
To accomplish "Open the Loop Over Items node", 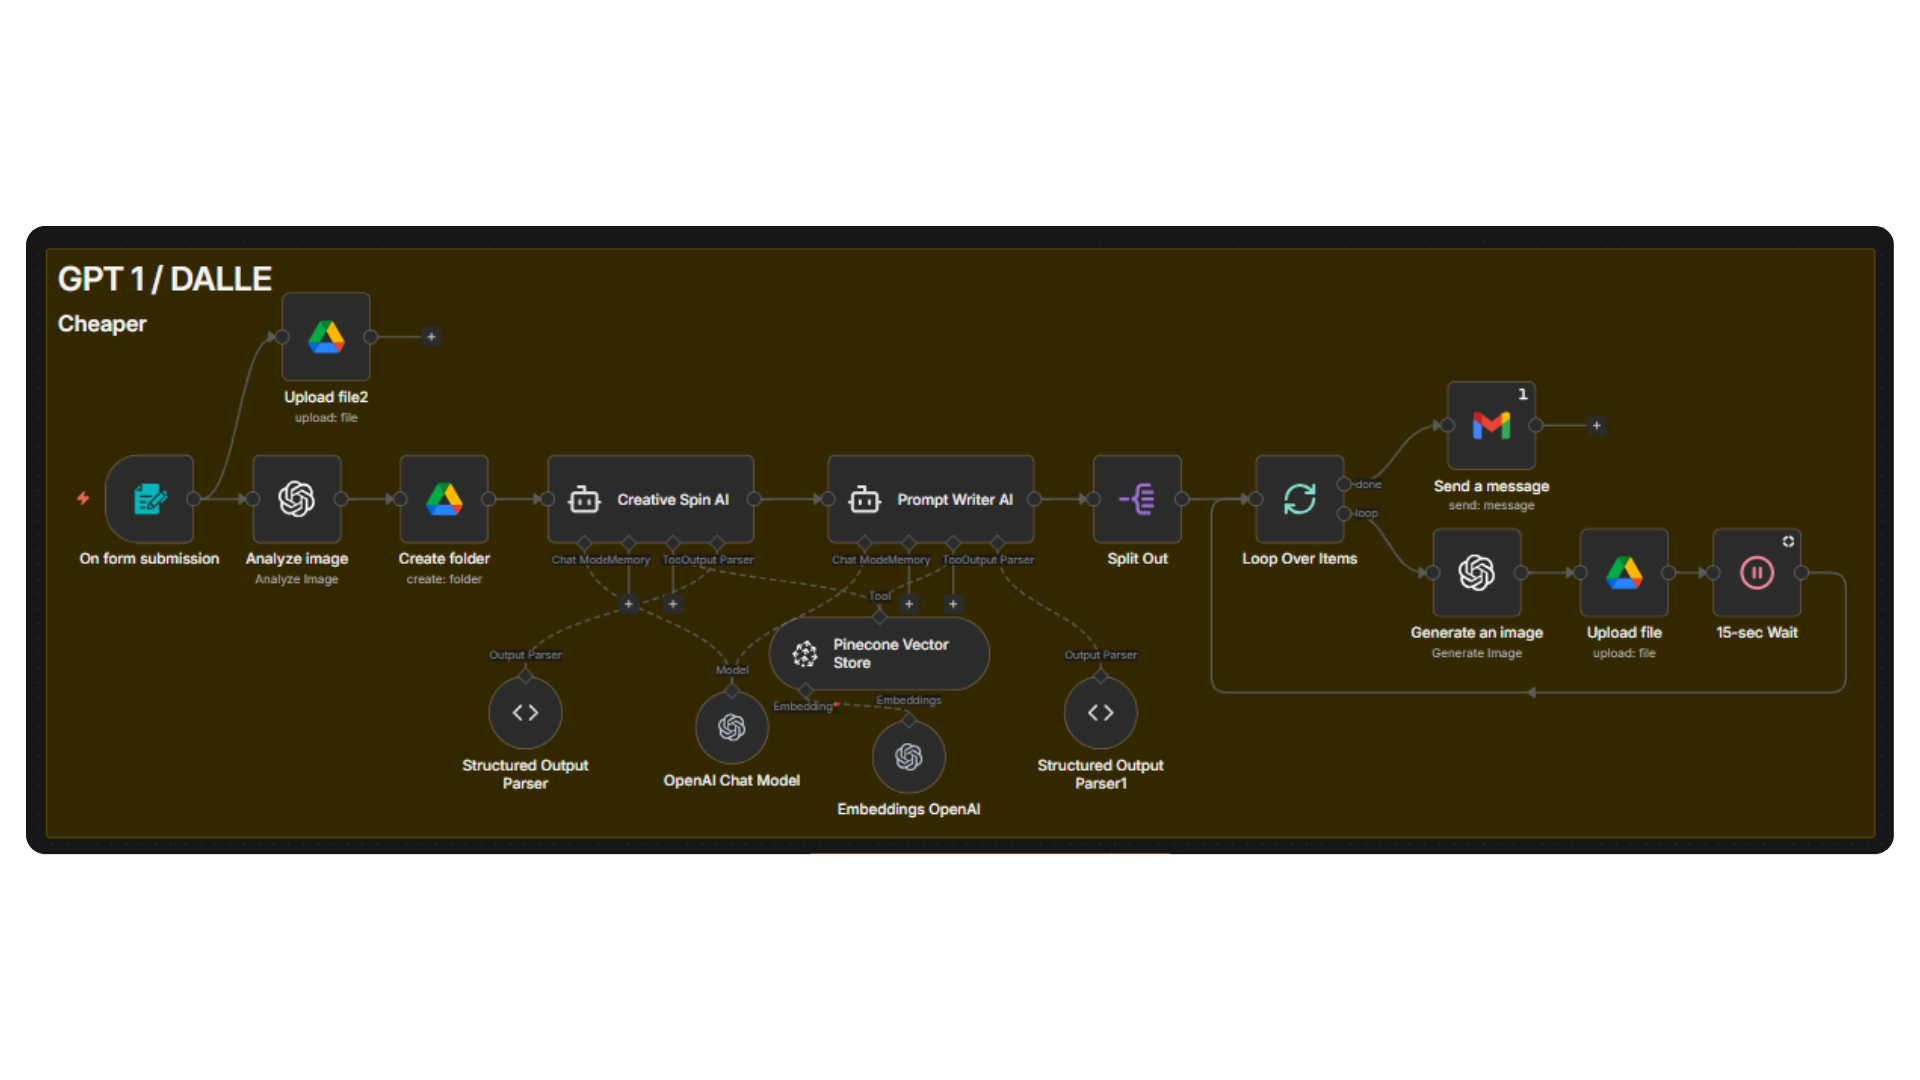I will coord(1299,499).
